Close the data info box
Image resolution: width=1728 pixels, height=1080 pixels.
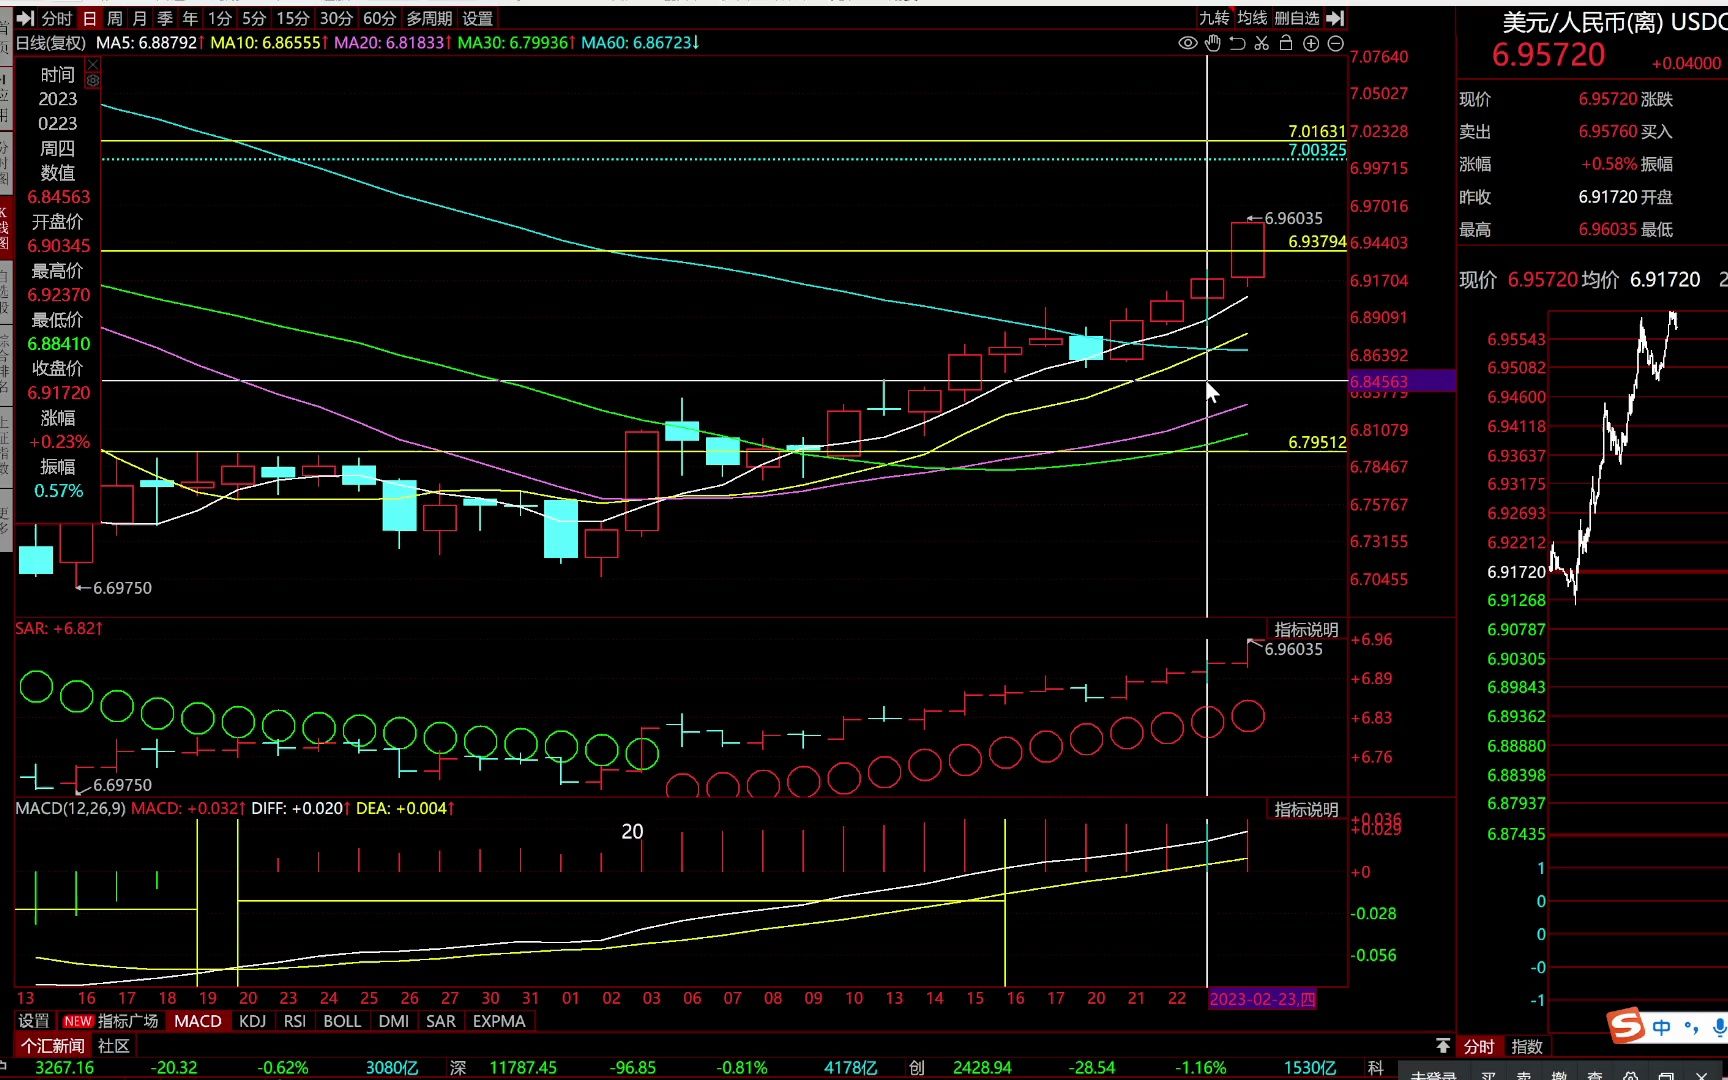tap(92, 65)
